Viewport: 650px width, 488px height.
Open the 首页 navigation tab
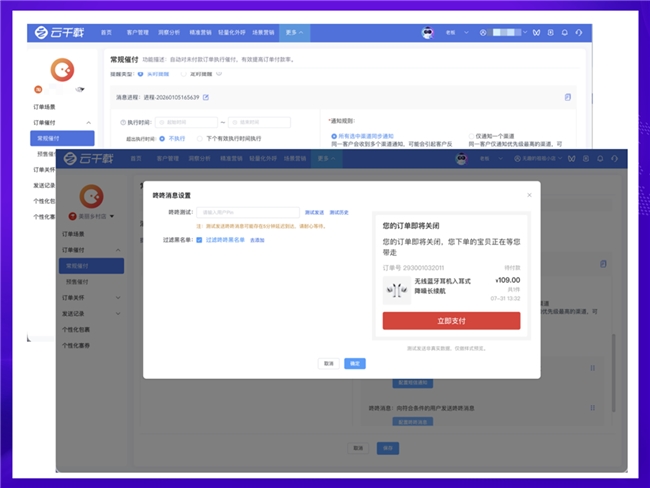pos(107,33)
